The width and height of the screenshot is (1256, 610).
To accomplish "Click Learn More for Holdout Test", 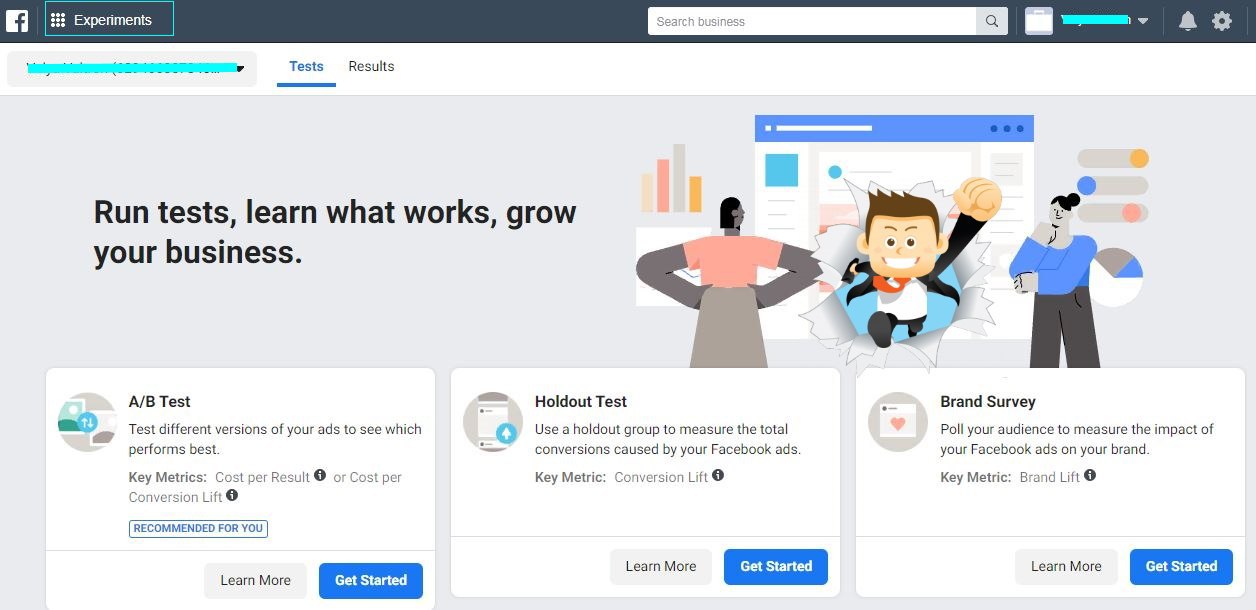I will (661, 566).
